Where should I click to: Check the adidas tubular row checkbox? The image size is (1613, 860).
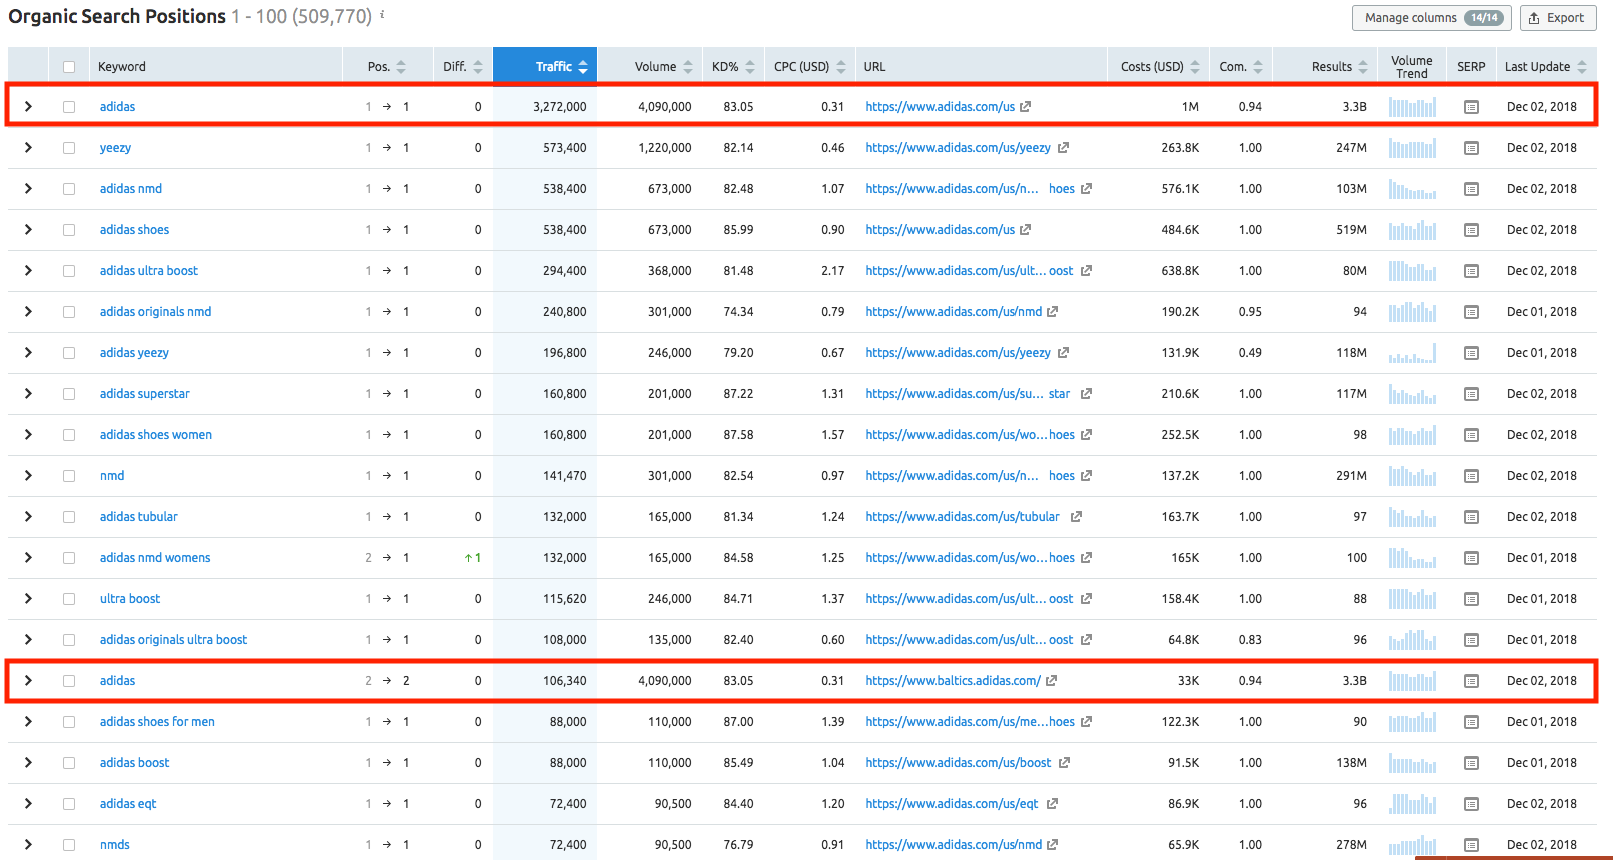pyautogui.click(x=69, y=517)
